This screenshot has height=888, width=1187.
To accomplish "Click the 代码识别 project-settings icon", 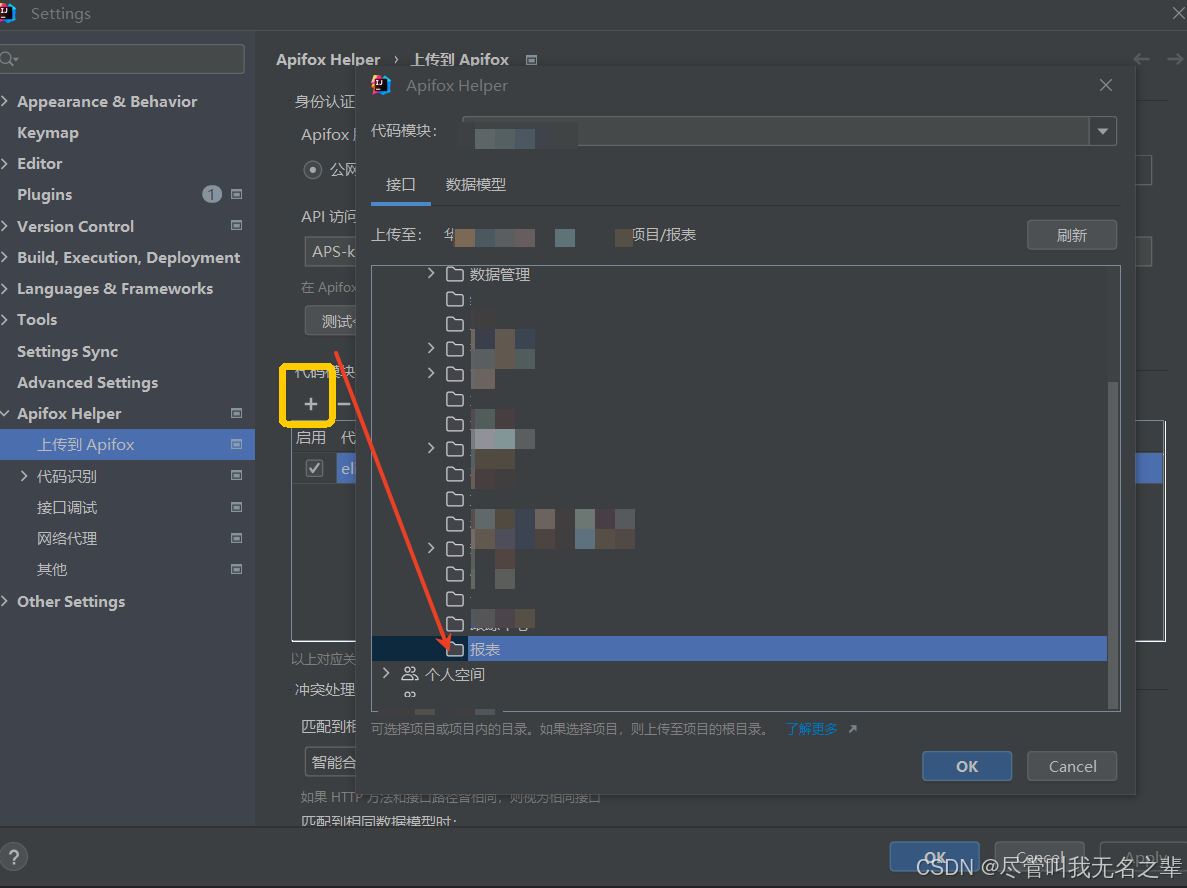I will point(236,475).
